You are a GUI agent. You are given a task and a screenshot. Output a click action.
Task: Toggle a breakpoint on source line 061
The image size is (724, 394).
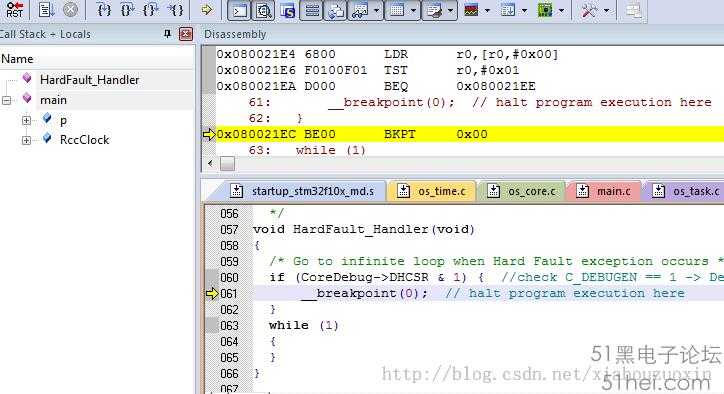coord(211,294)
